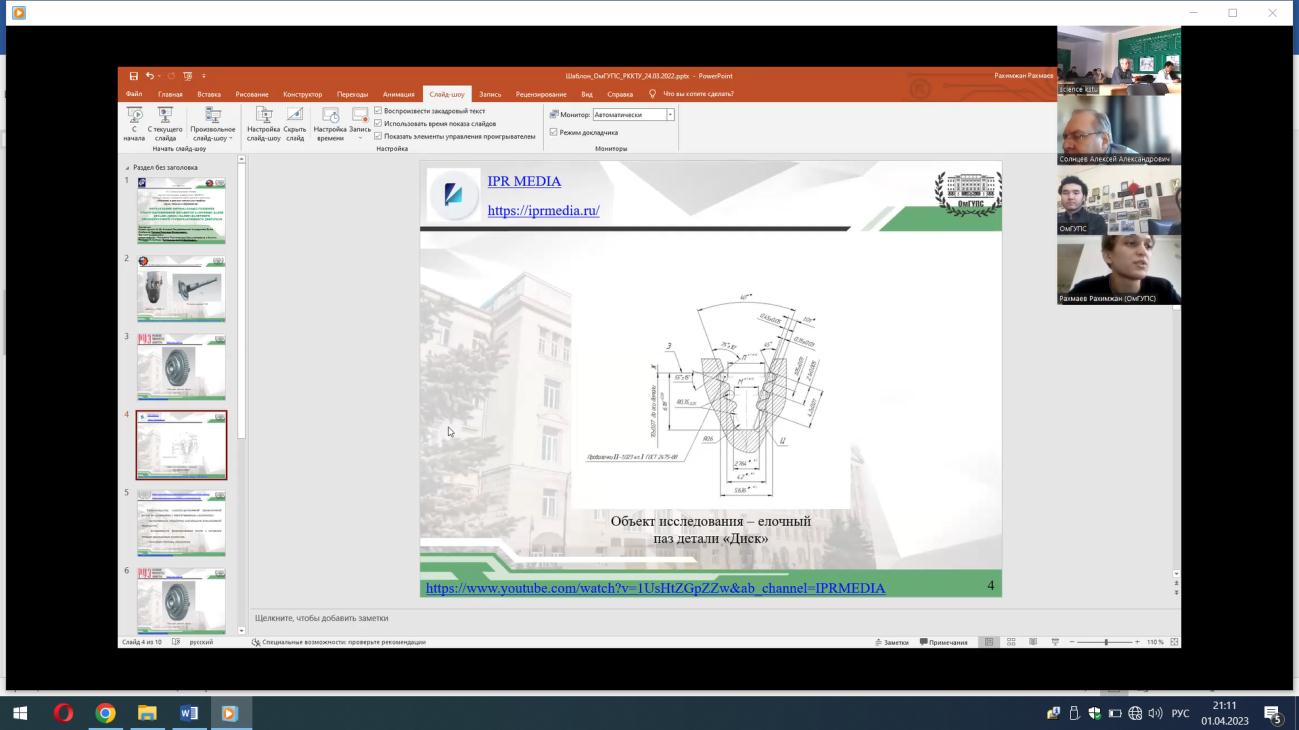
Task: Toggle 'Воспроизвести закадровый текст' checkbox
Action: pos(378,111)
